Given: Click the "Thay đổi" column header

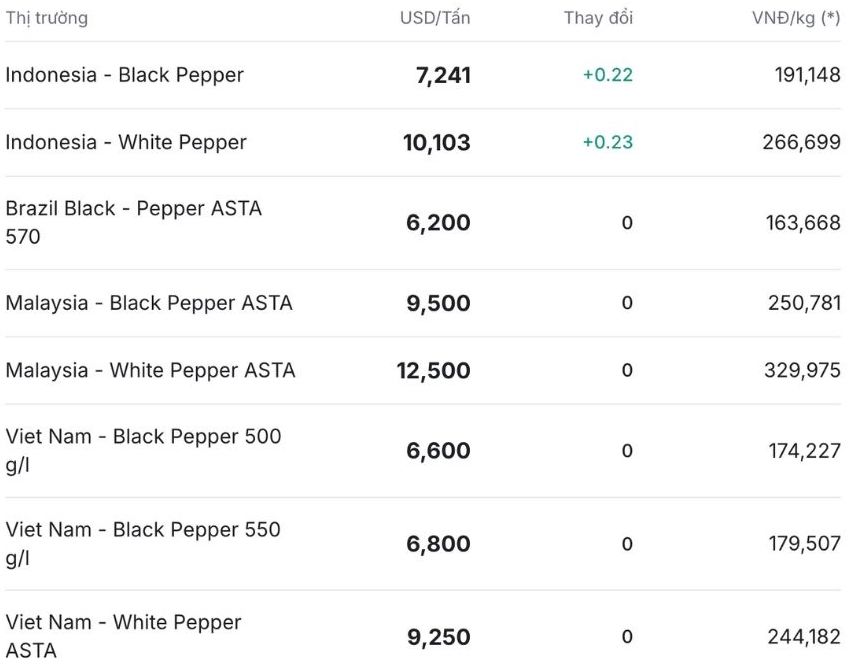Looking at the screenshot, I should pyautogui.click(x=598, y=18).
